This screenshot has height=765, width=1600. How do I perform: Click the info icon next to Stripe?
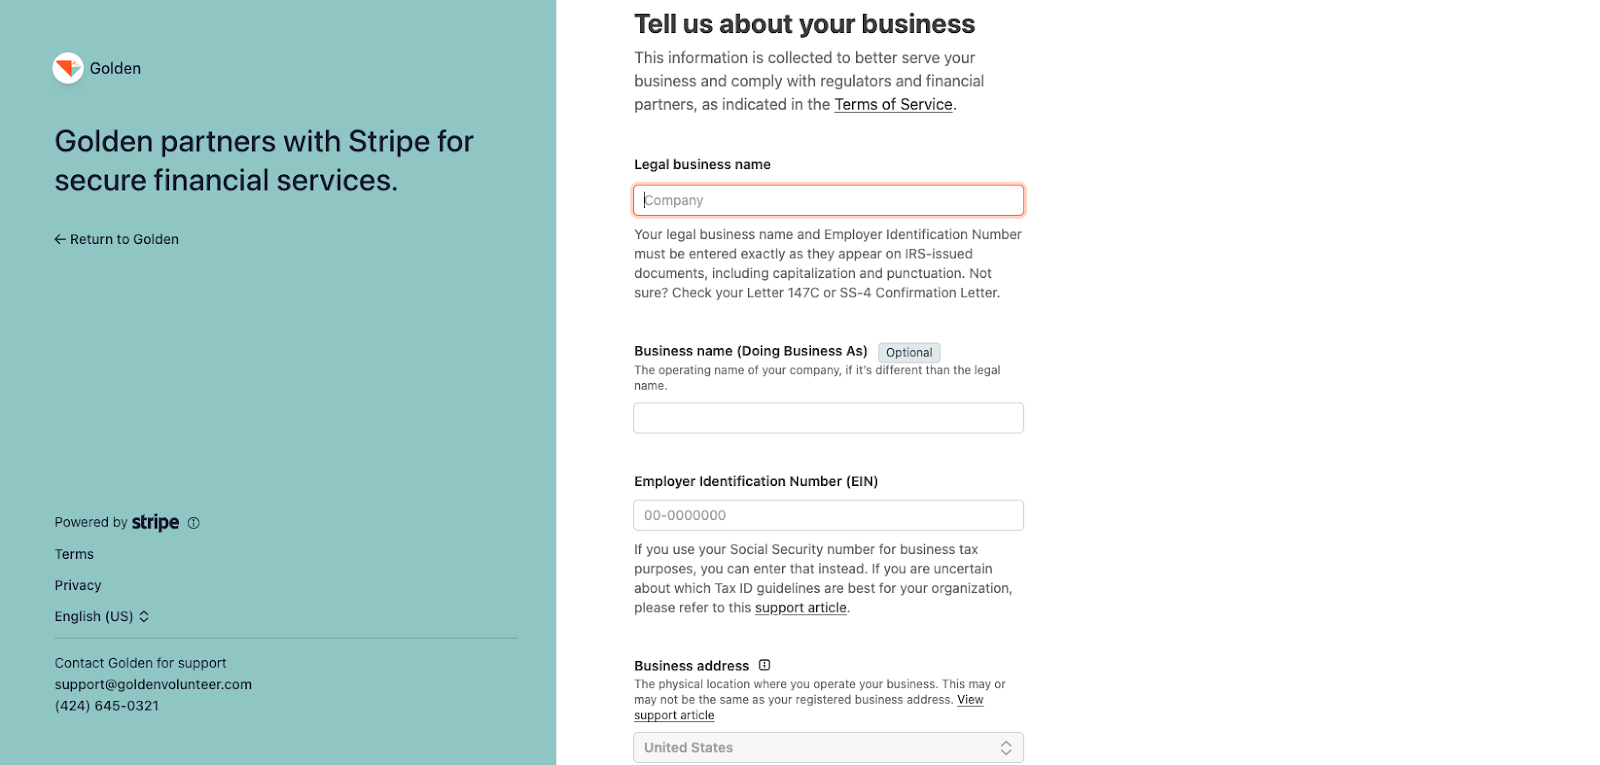[x=194, y=523]
